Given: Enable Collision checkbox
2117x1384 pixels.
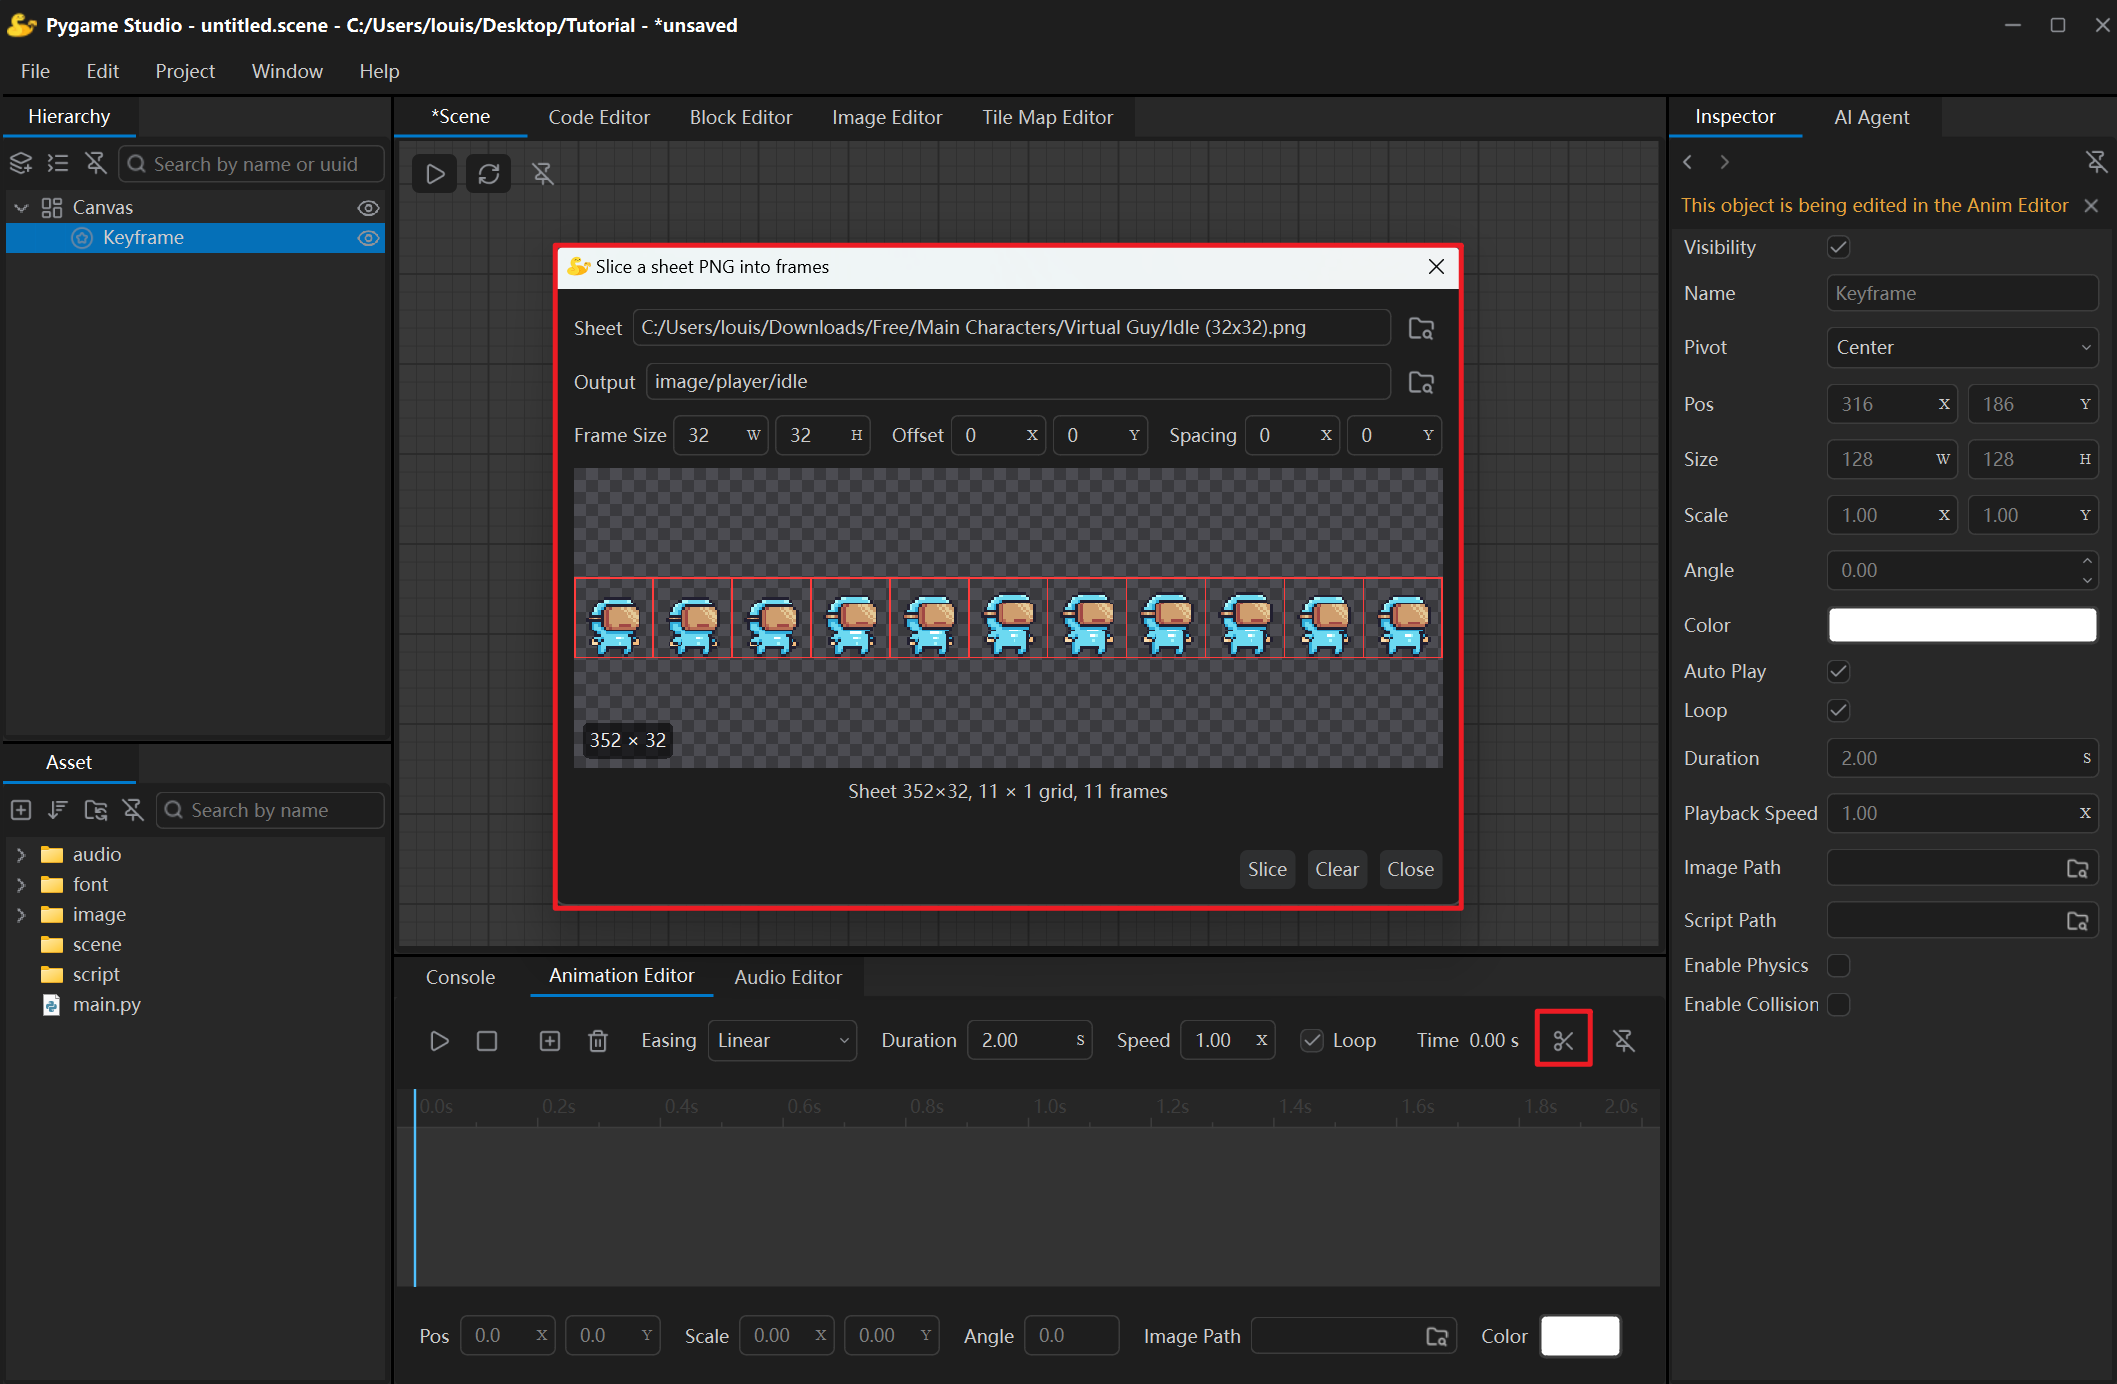Looking at the screenshot, I should coord(1838,1004).
